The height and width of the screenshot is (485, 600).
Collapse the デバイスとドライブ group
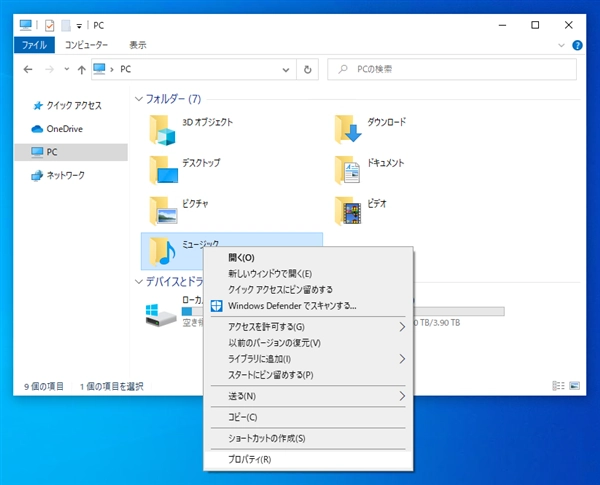coord(139,282)
